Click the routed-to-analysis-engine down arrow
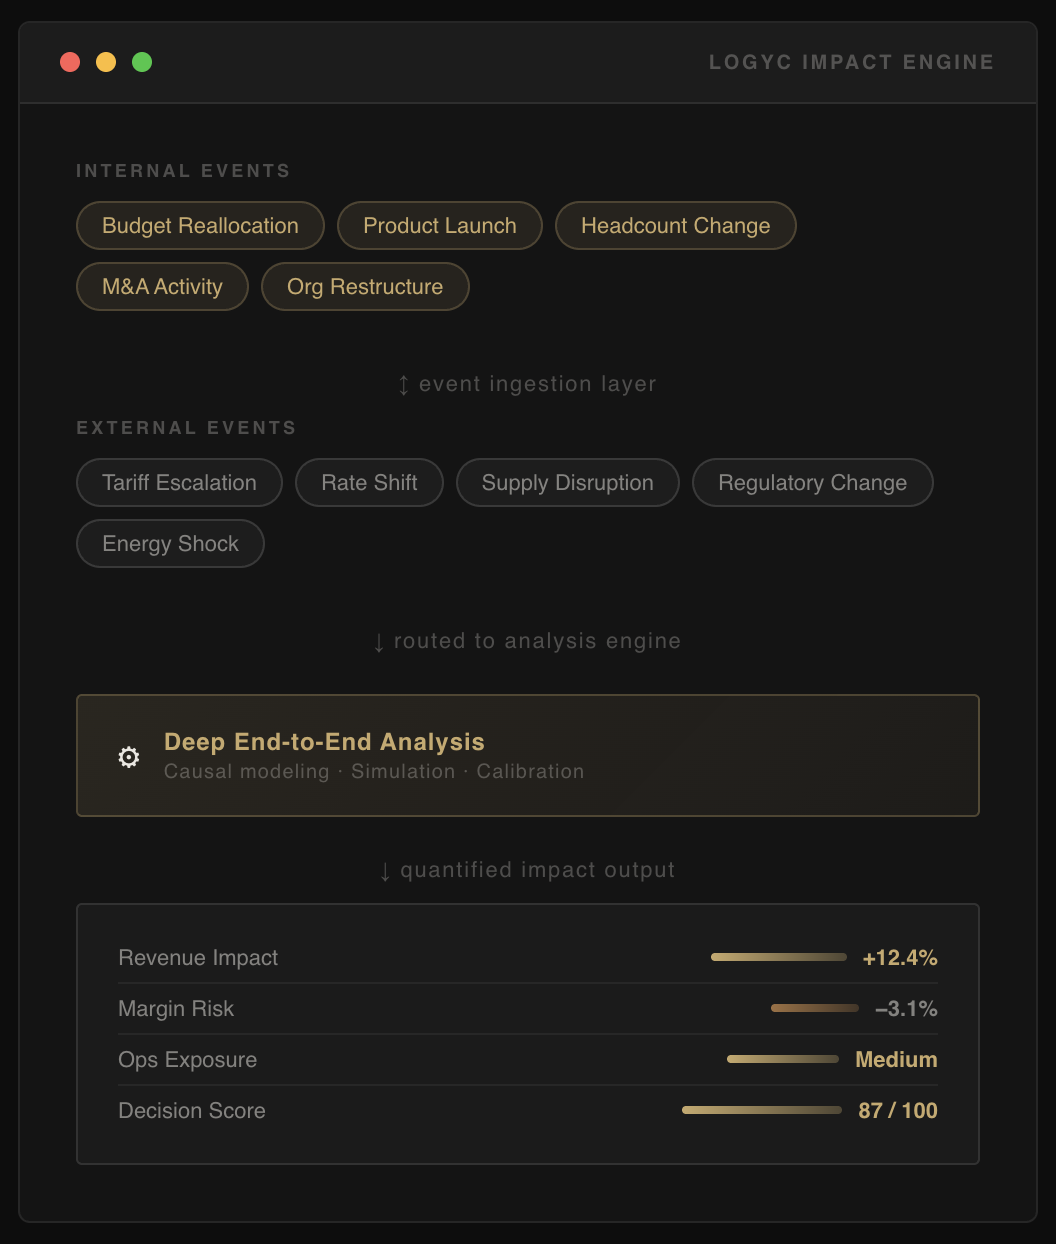Viewport: 1056px width, 1244px height. (x=379, y=641)
